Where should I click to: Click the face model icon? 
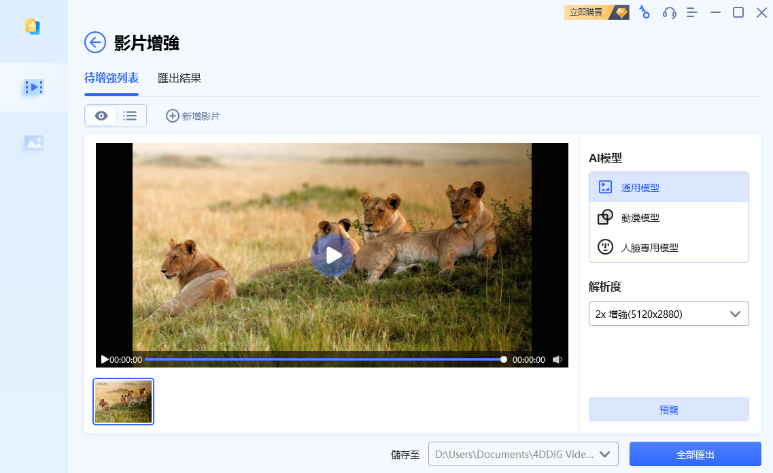pos(605,247)
